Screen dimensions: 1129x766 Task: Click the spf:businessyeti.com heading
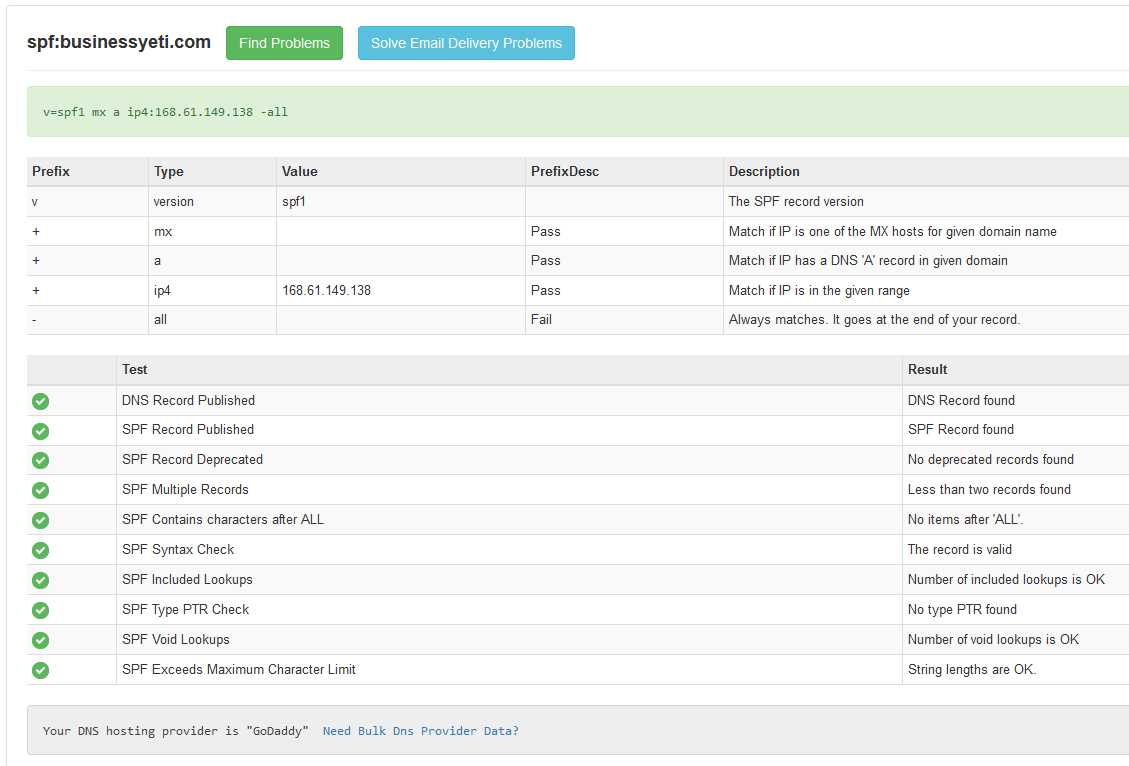coord(119,42)
